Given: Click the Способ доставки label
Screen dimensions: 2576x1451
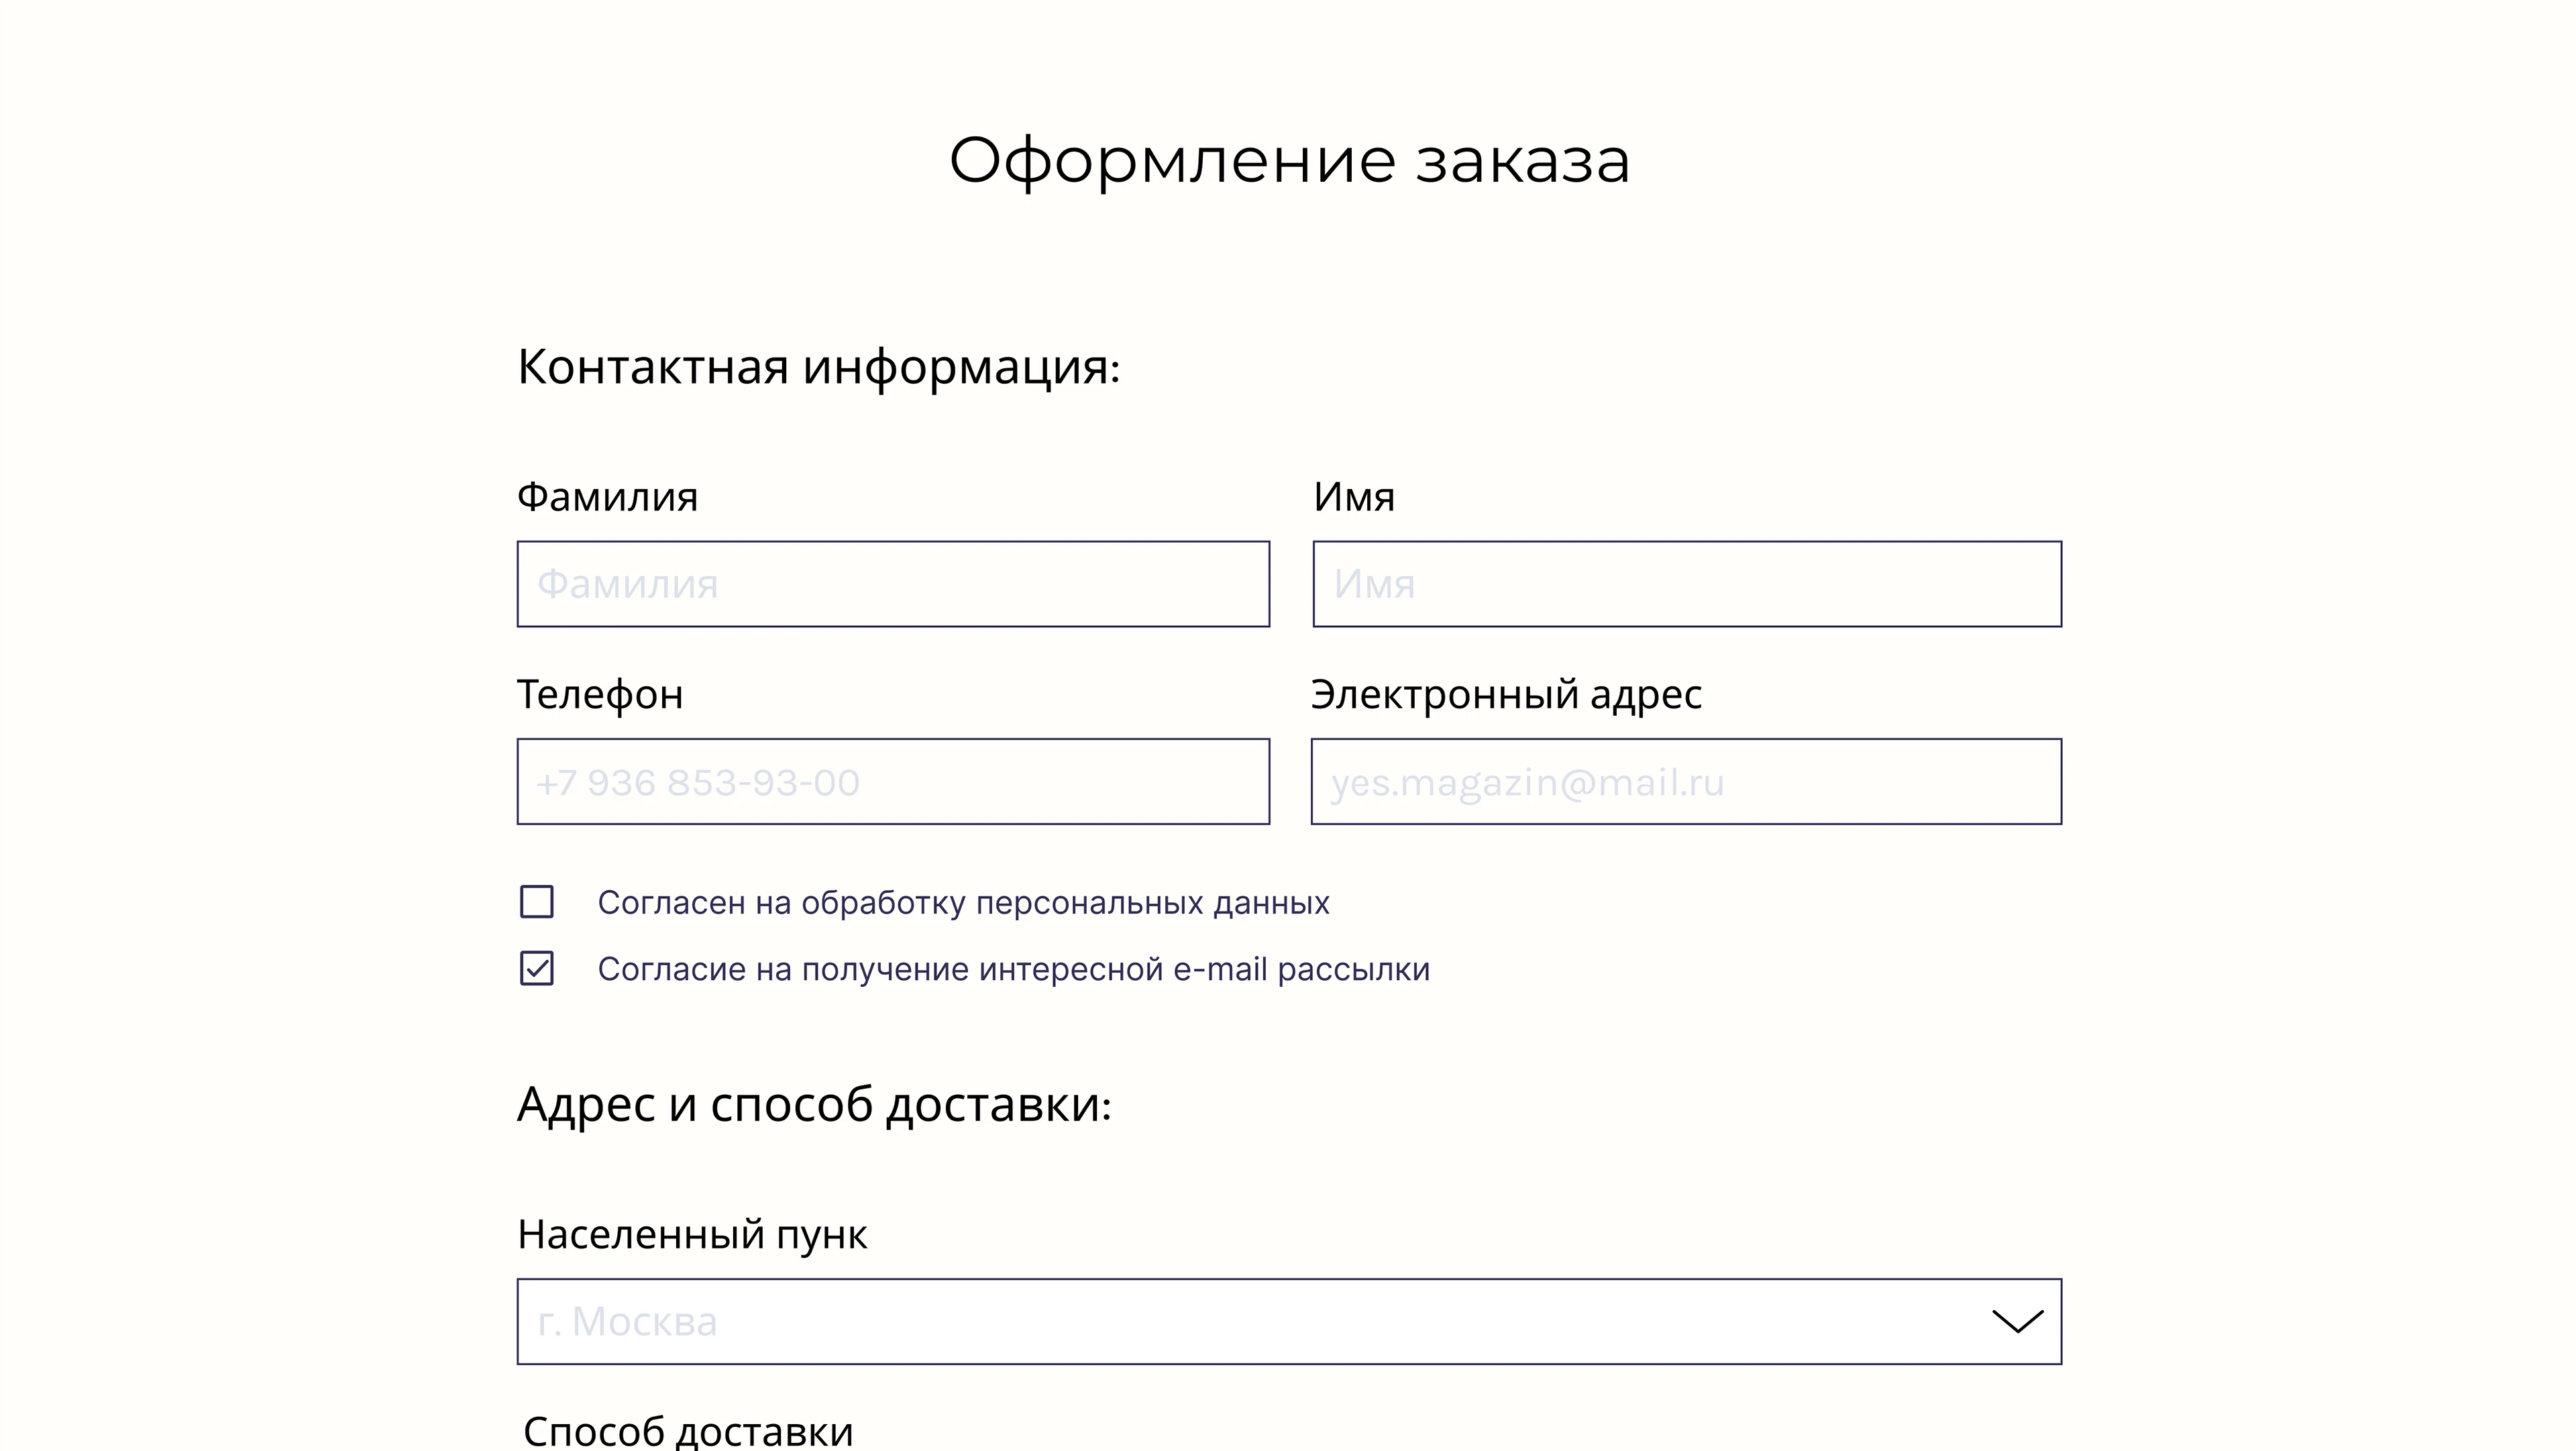Looking at the screenshot, I should coord(688,1431).
